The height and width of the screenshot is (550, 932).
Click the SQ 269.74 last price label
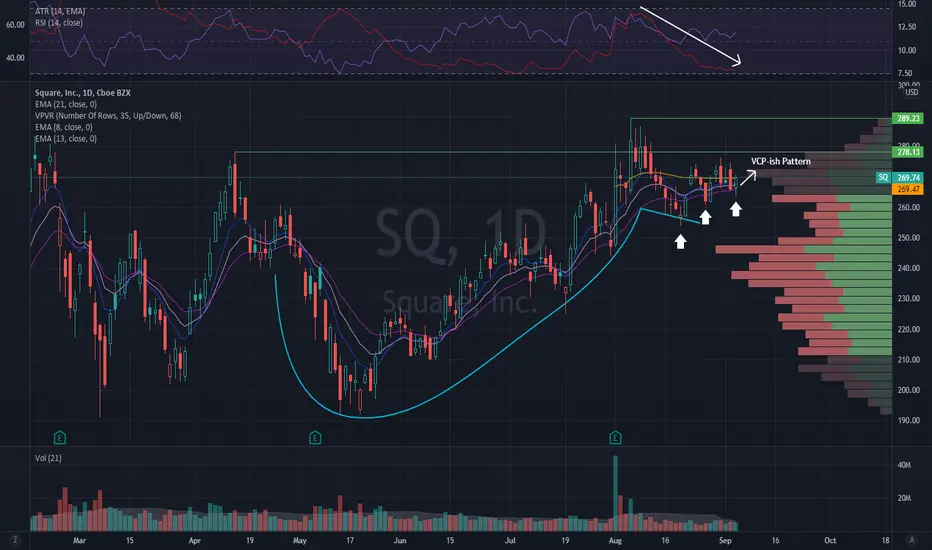[x=900, y=177]
